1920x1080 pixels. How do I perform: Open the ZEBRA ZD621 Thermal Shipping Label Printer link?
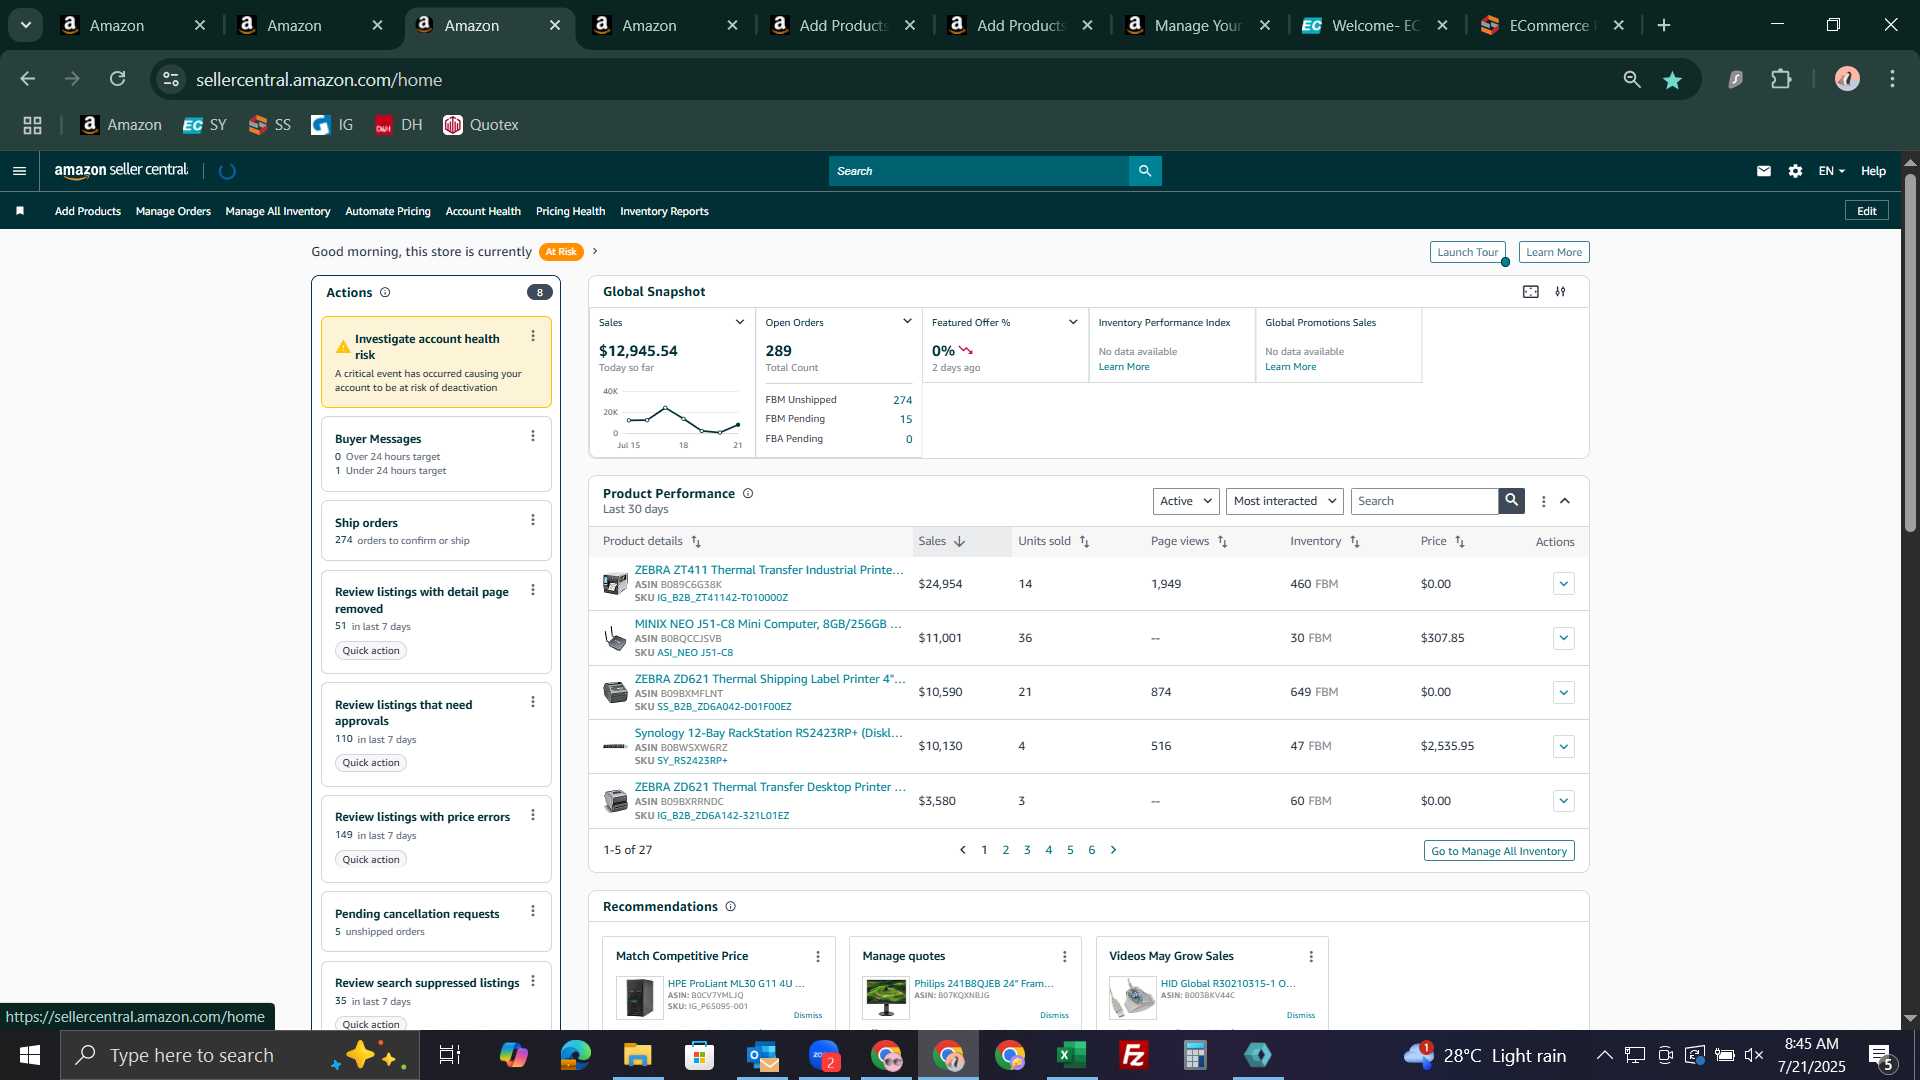click(770, 679)
